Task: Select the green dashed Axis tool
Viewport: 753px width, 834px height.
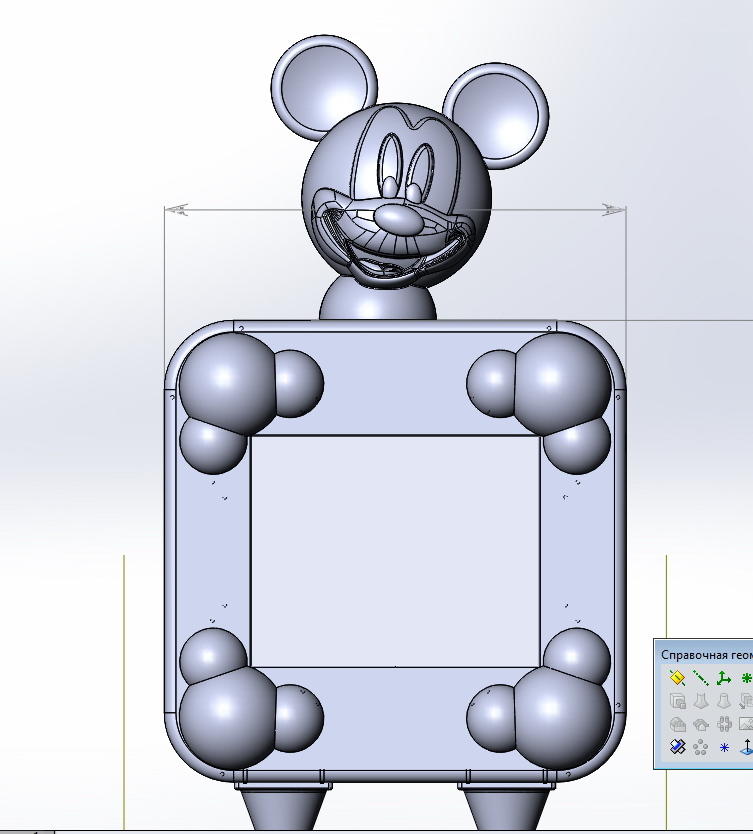Action: (700, 678)
